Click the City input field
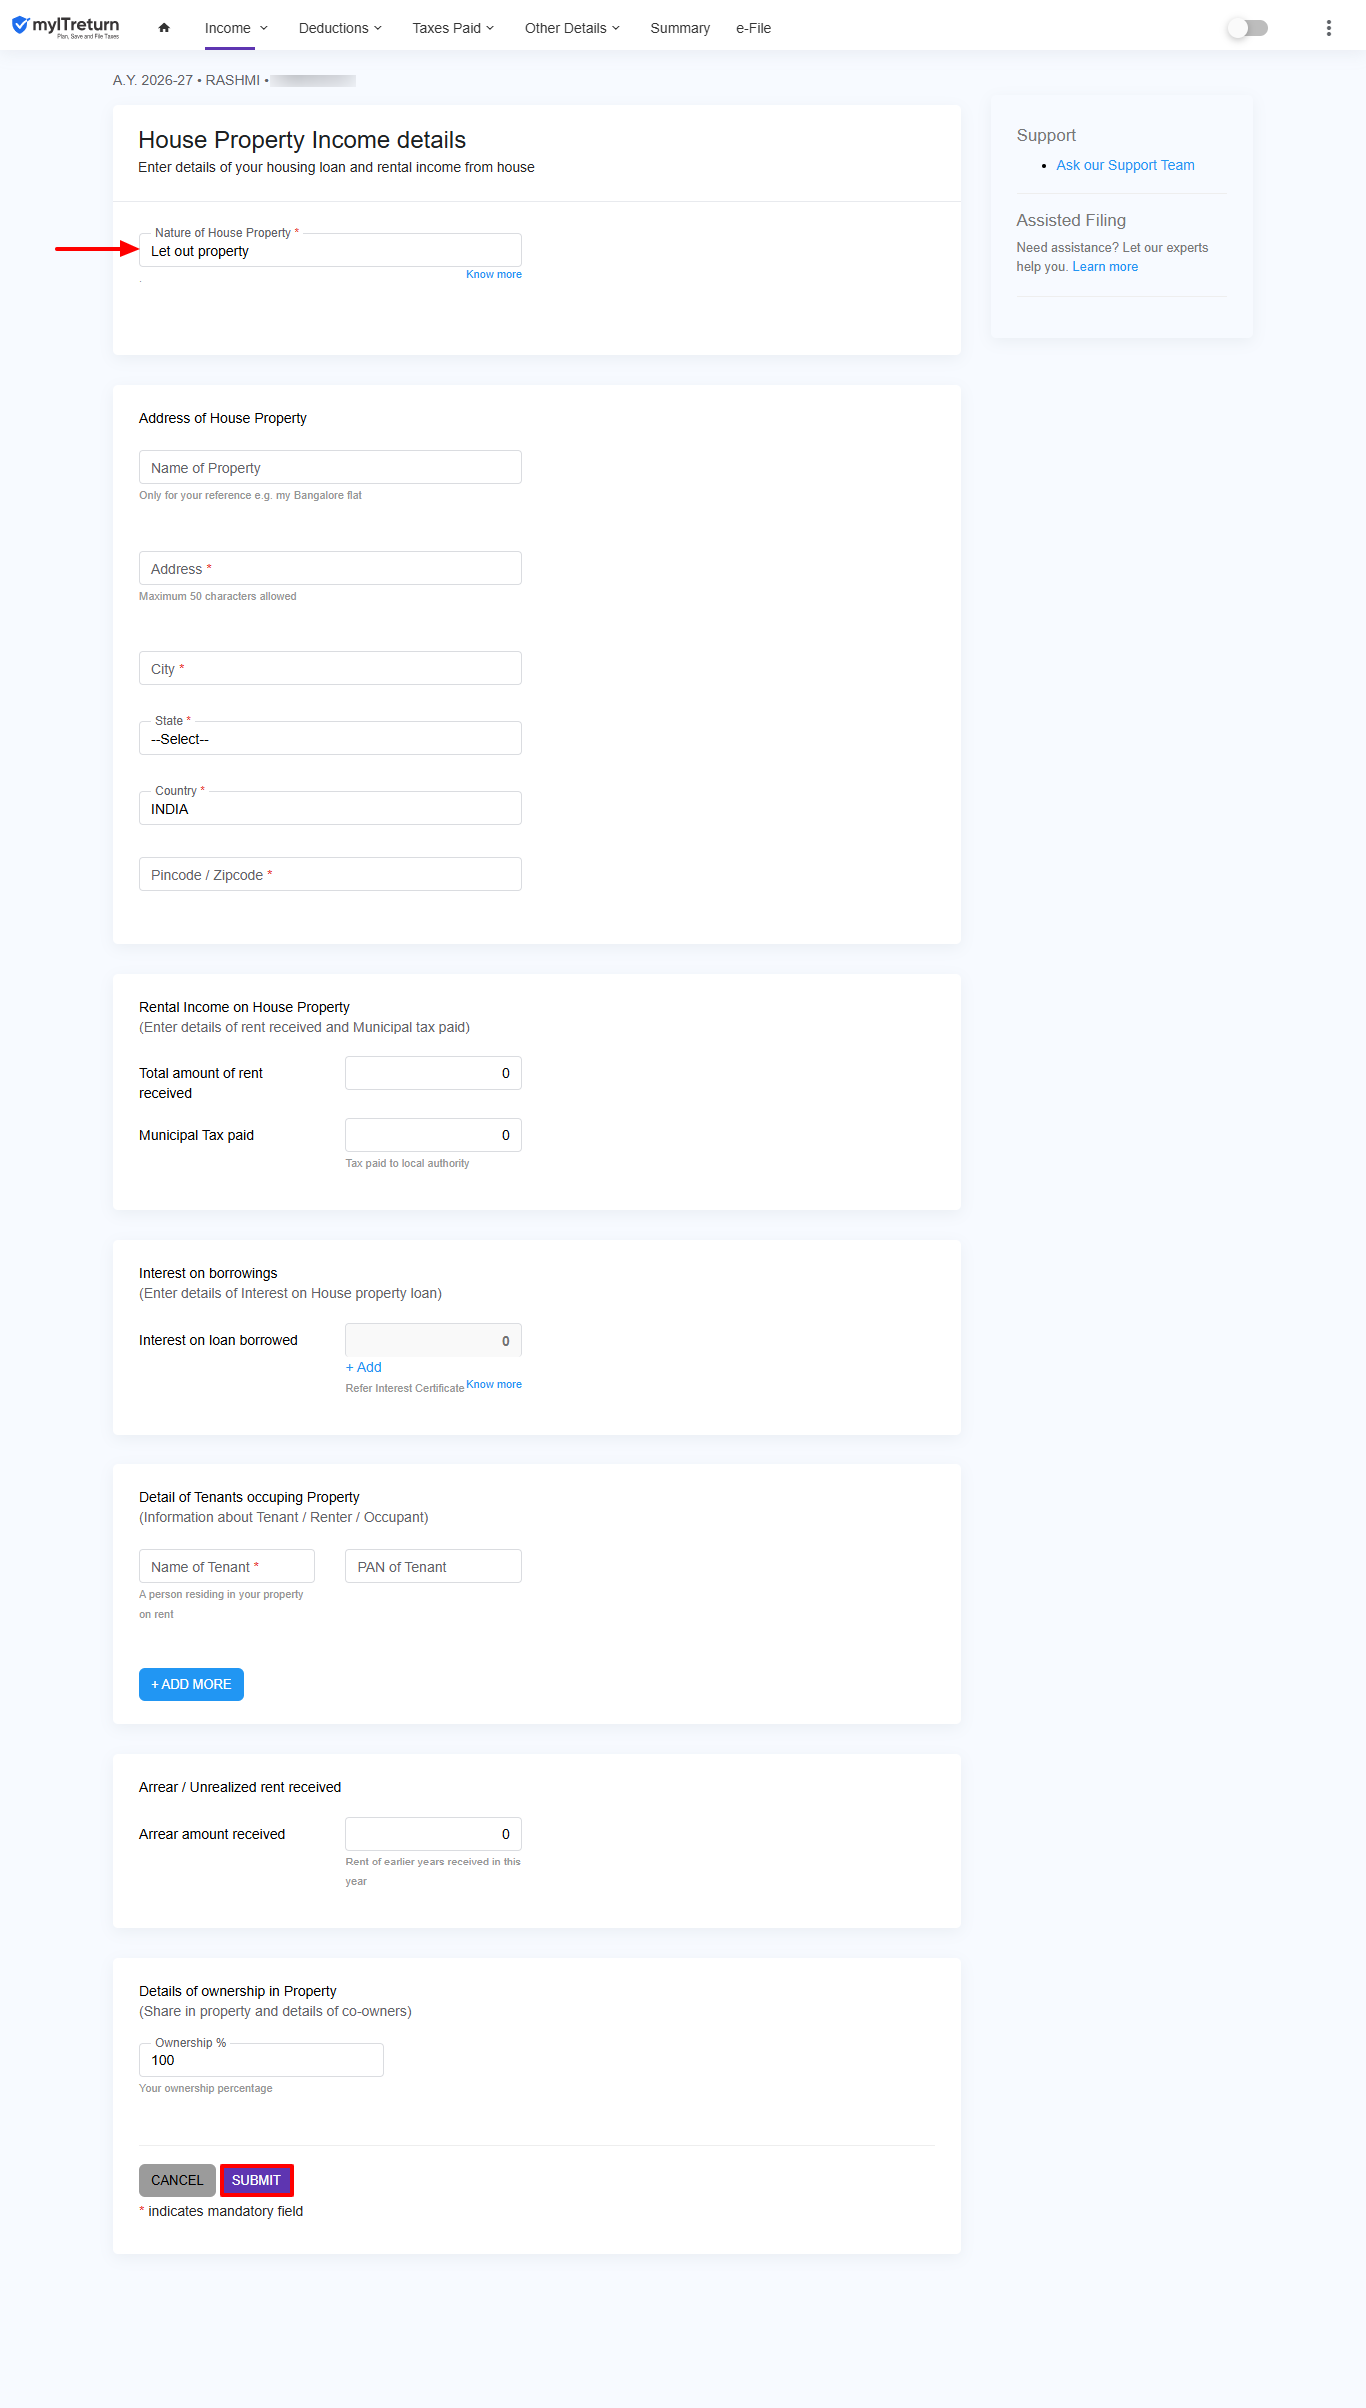Screen dimensions: 1366x2408 point(330,668)
